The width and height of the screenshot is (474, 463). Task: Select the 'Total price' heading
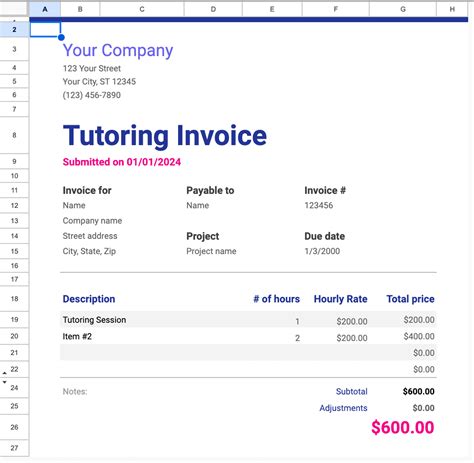coord(410,299)
